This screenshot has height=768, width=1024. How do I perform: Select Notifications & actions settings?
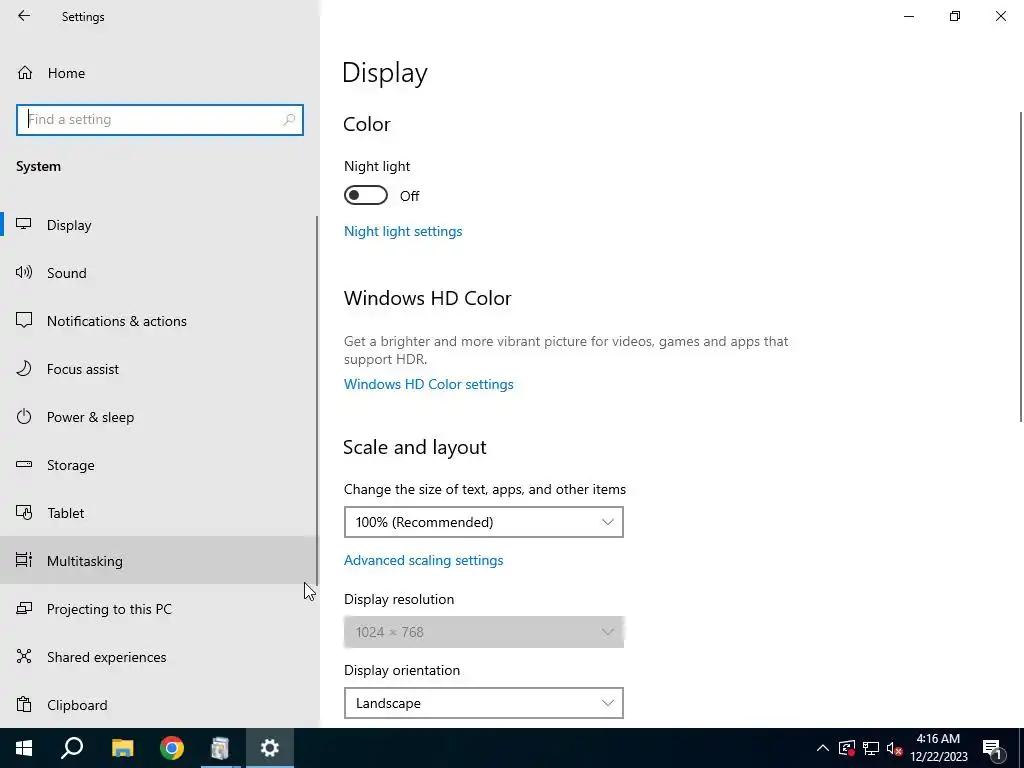(x=159, y=321)
